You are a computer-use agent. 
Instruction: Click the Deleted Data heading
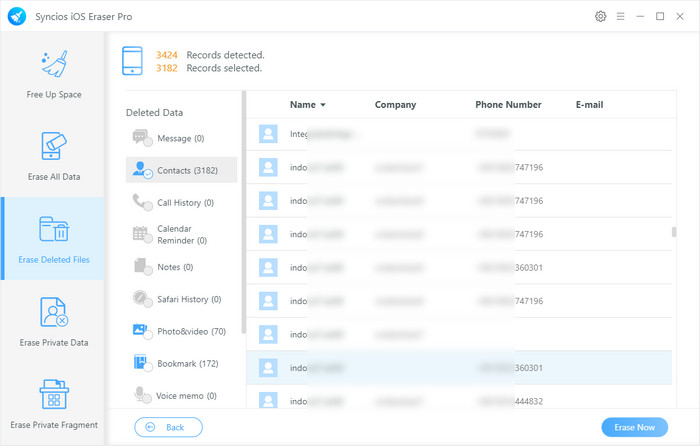pyautogui.click(x=154, y=113)
